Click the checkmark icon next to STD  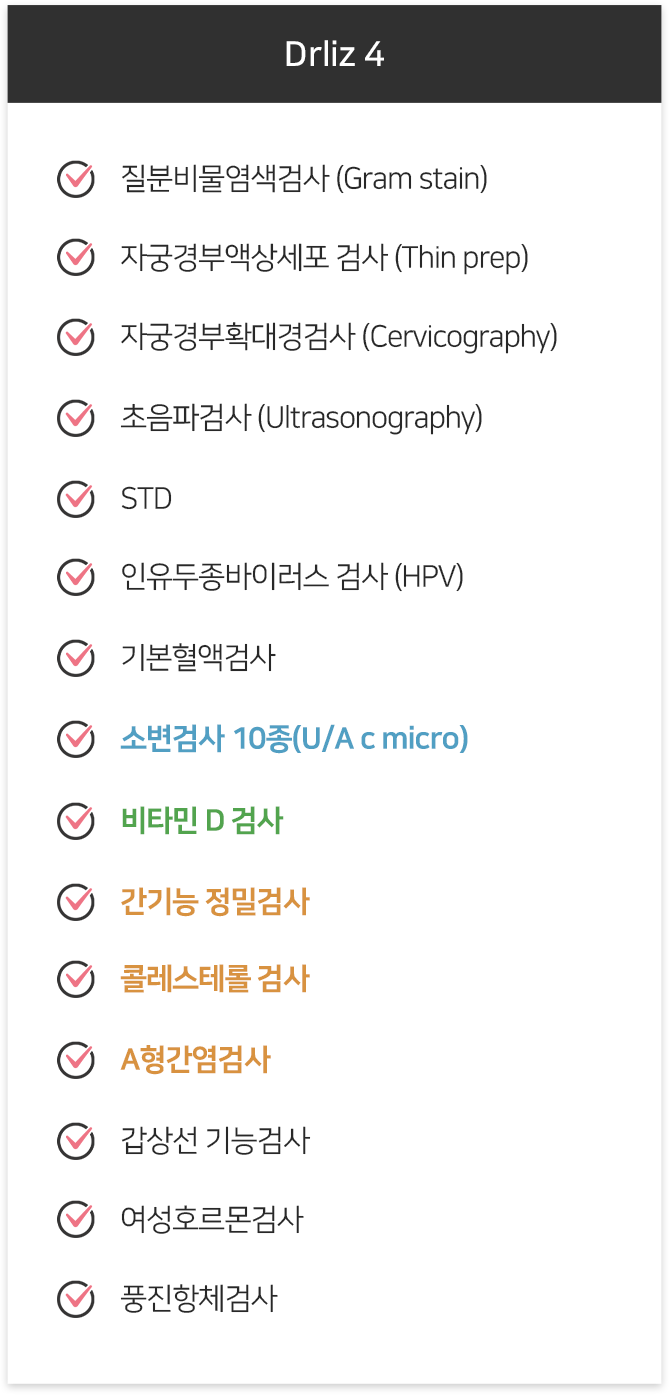click(x=76, y=497)
